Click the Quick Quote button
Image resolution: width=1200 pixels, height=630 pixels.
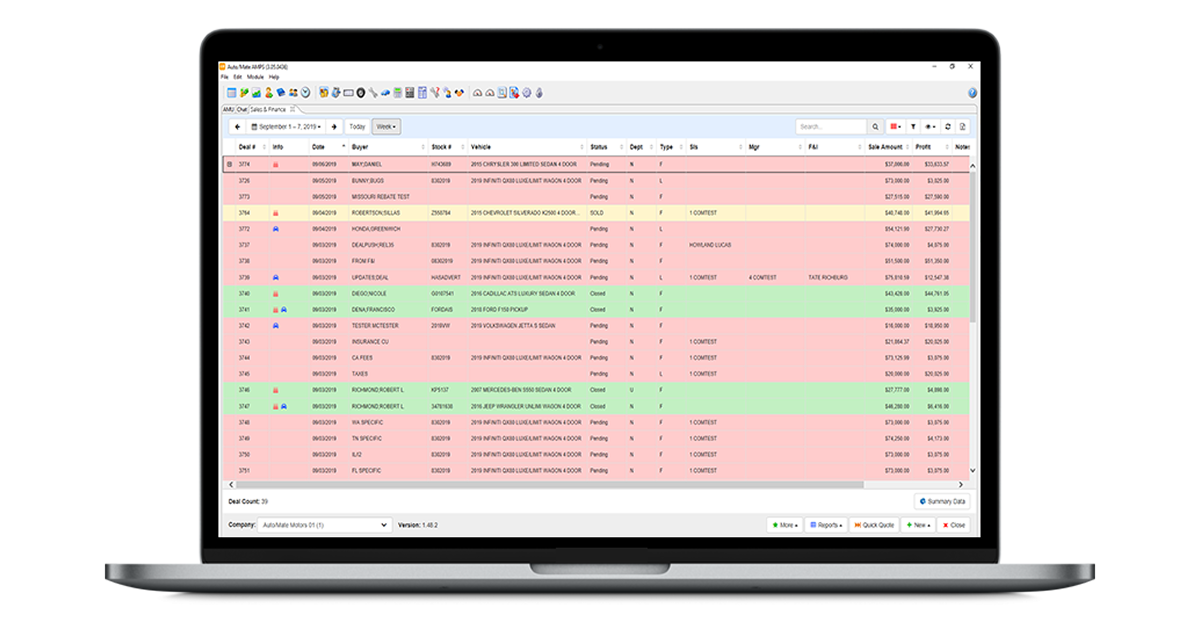pyautogui.click(x=875, y=524)
